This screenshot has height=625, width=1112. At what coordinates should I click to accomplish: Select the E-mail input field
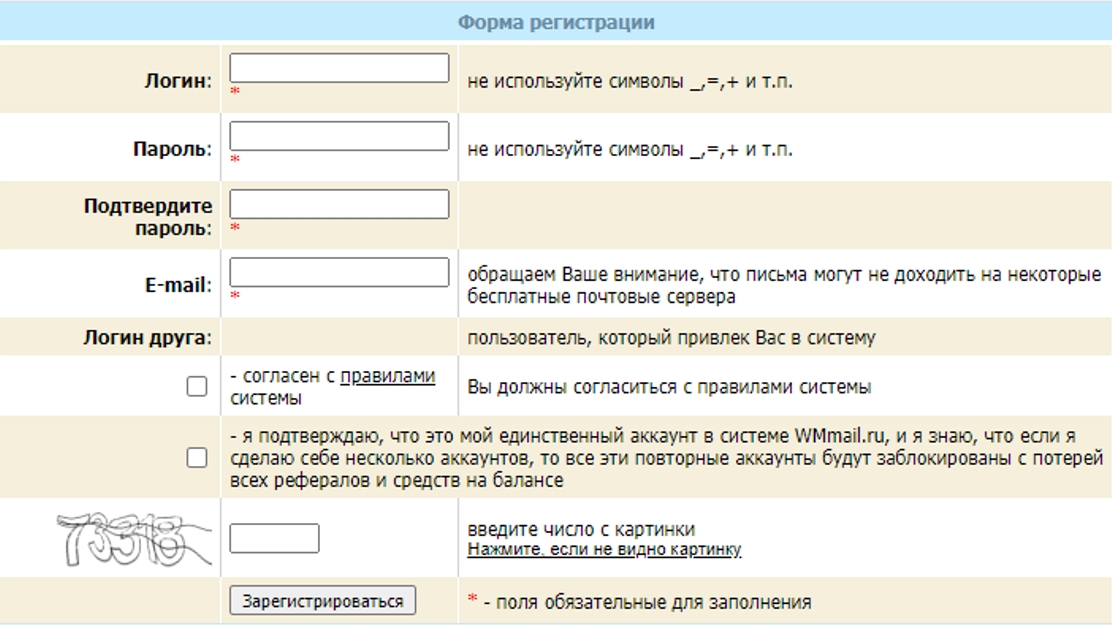pyautogui.click(x=339, y=272)
